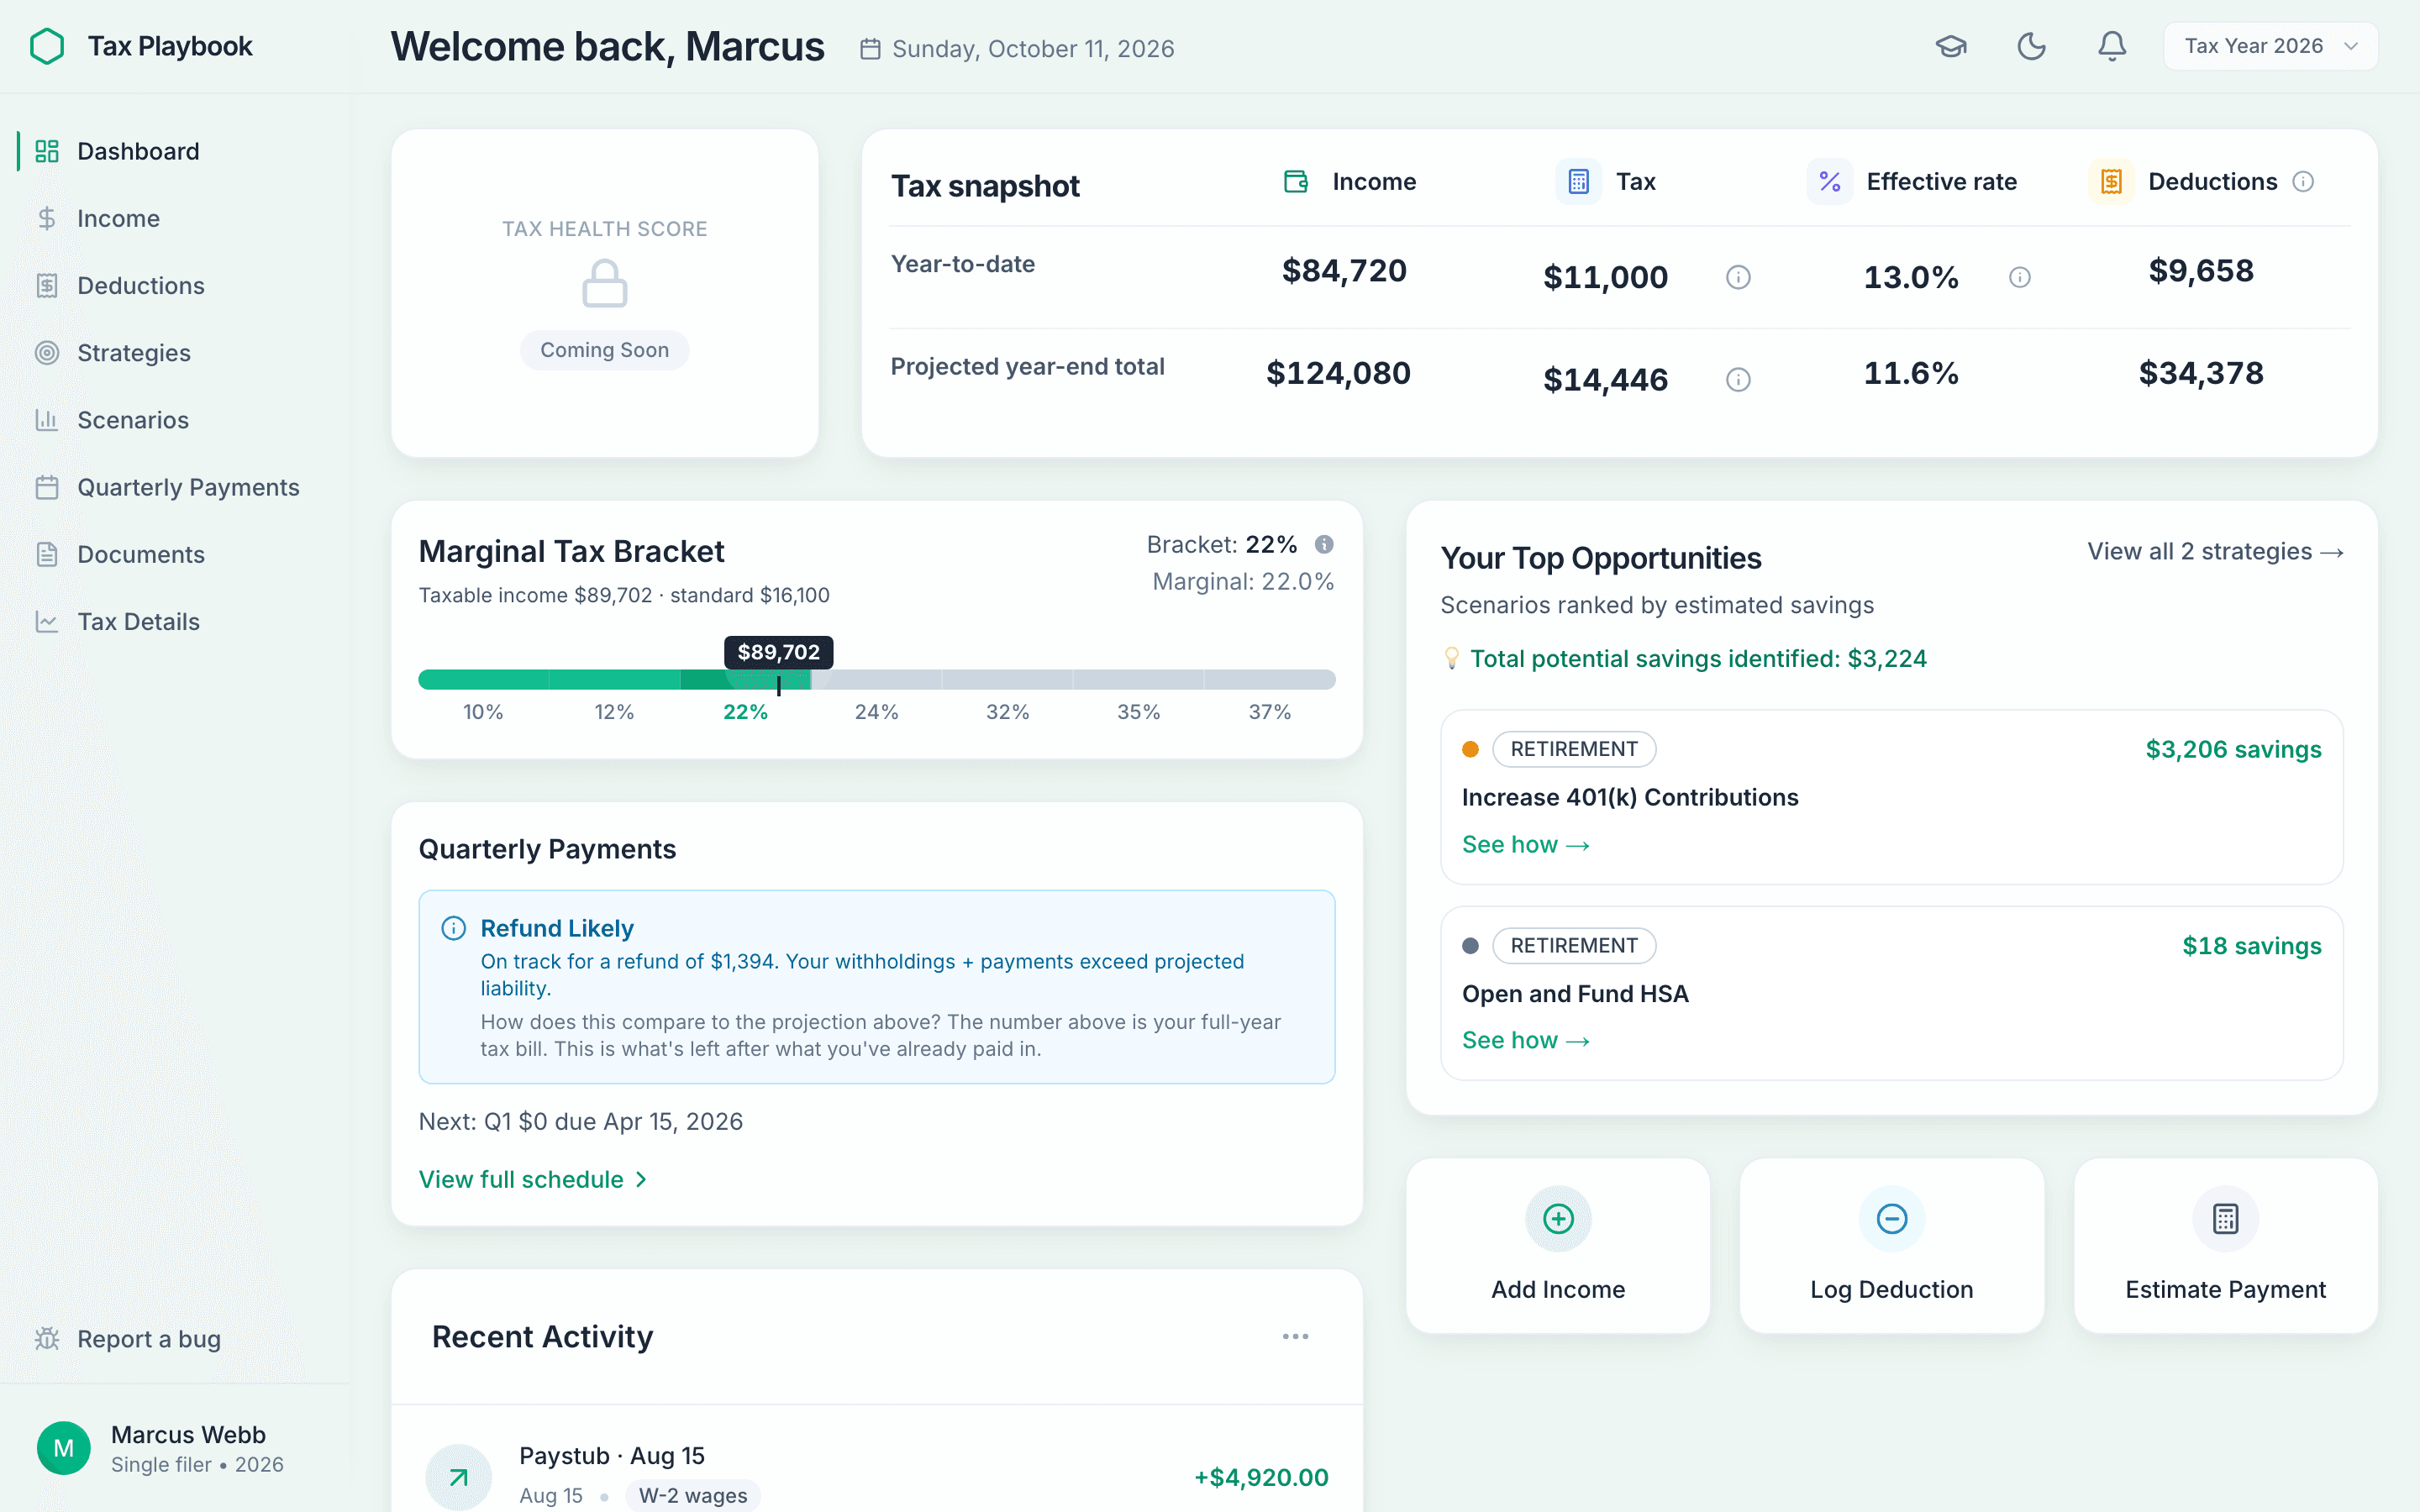Click the Paystub Aug 15 arrow icon

458,1476
